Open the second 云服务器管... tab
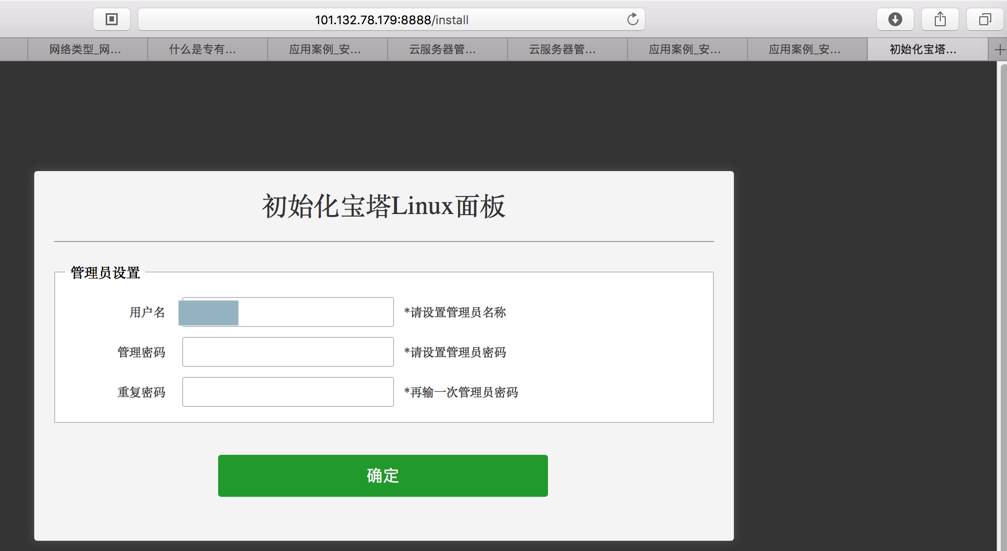This screenshot has width=1007, height=551. click(x=567, y=49)
